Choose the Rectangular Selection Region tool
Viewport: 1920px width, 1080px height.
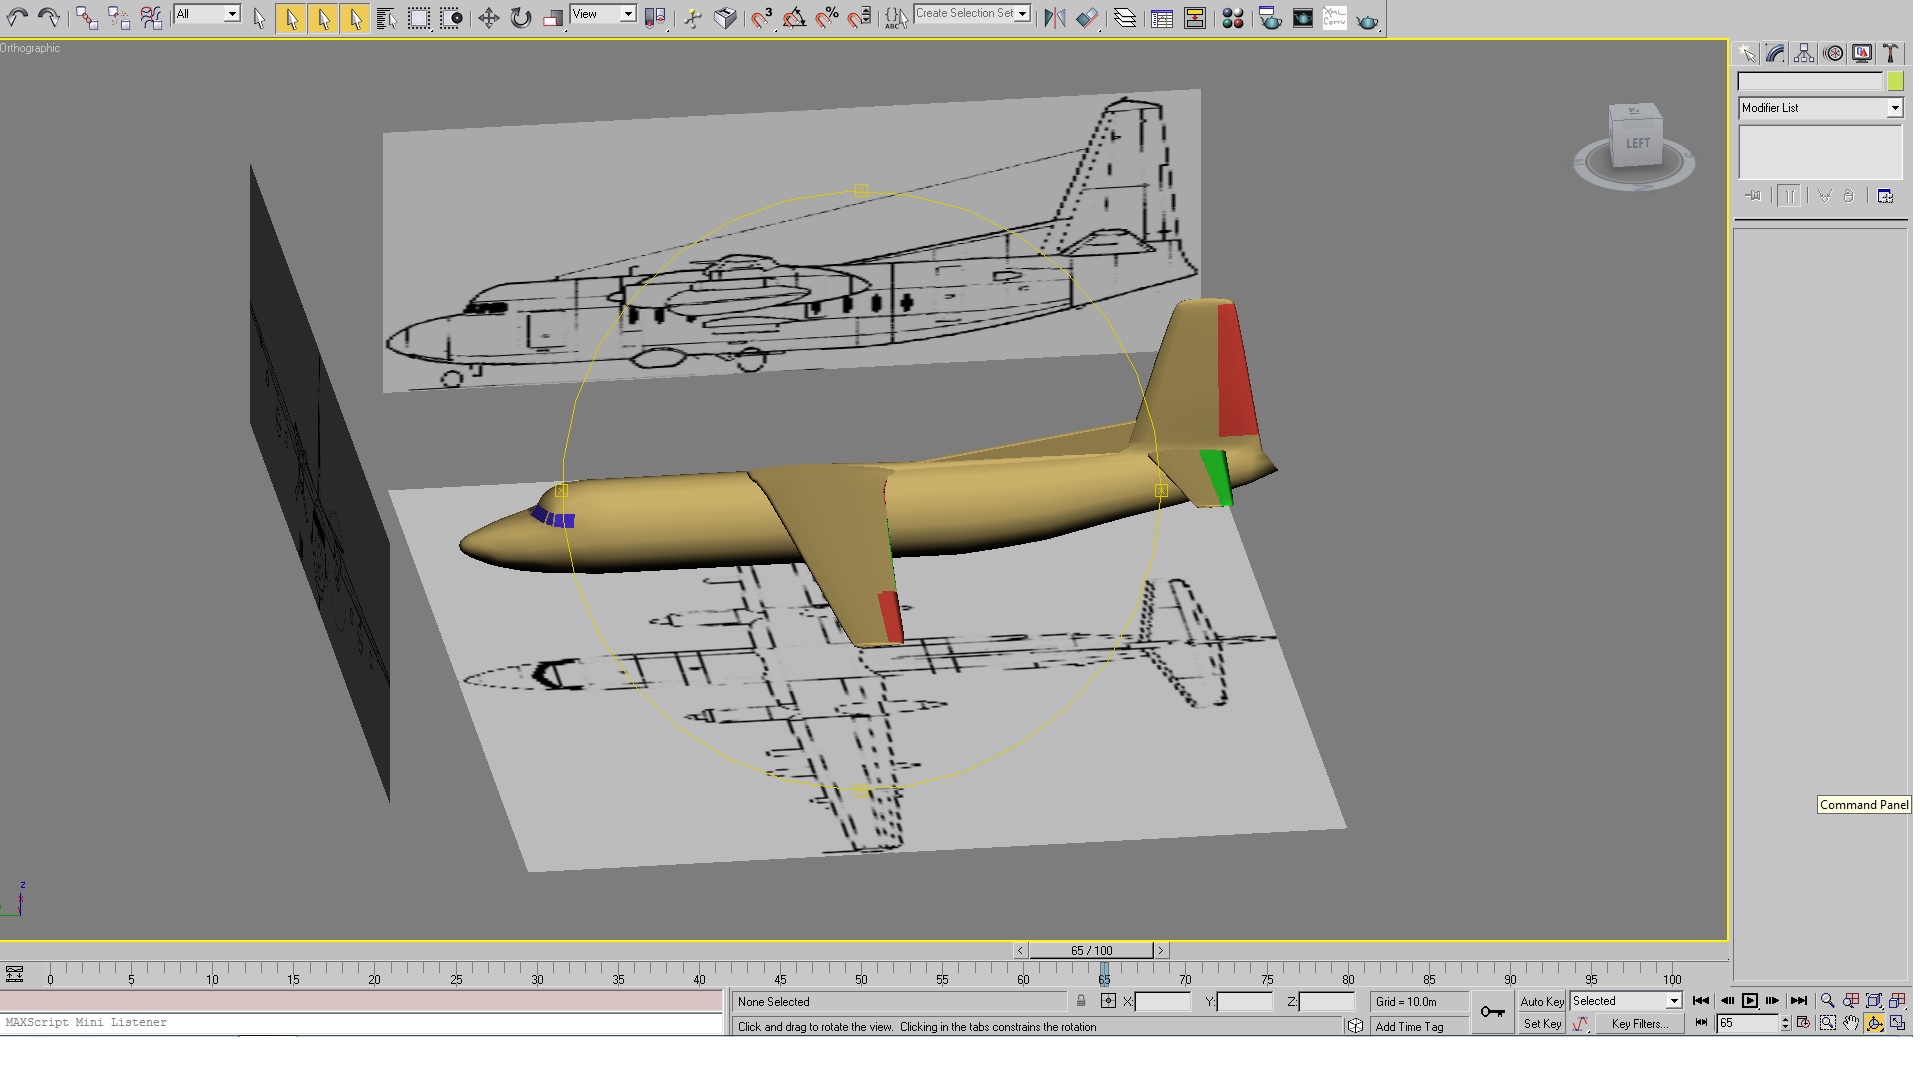tap(419, 18)
